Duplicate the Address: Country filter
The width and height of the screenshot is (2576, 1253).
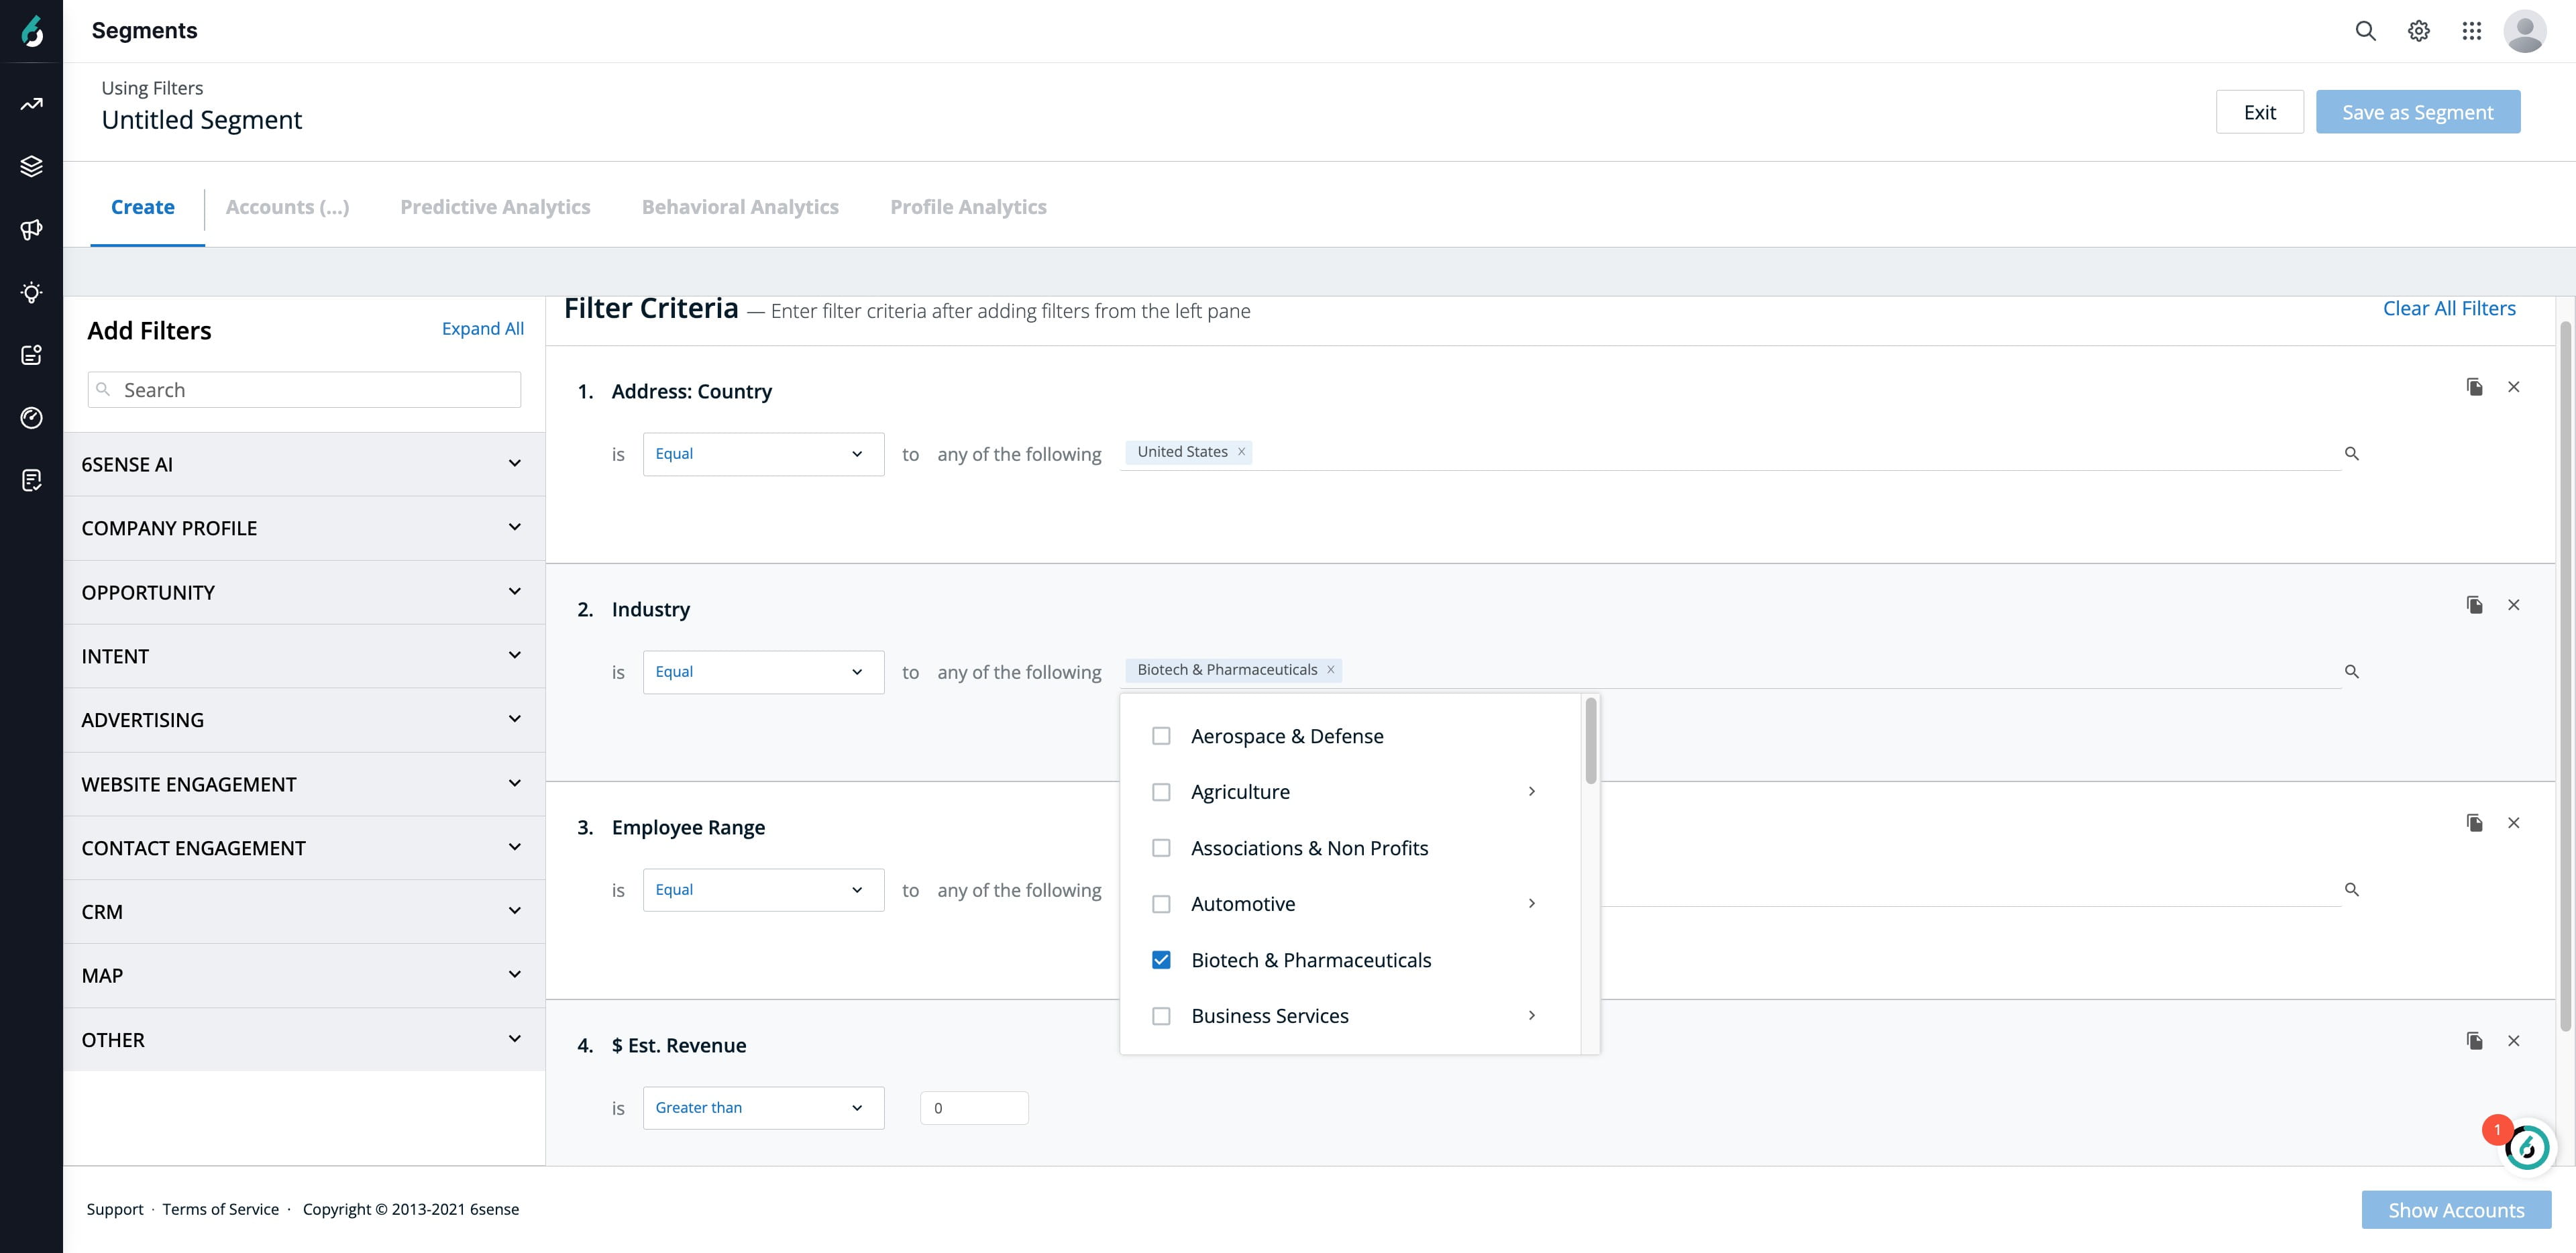click(2475, 387)
